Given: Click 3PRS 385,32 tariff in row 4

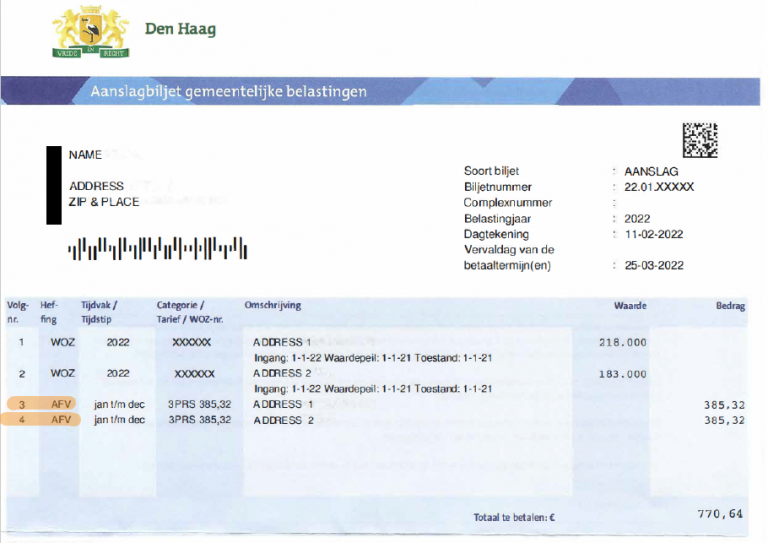Looking at the screenshot, I should (199, 420).
